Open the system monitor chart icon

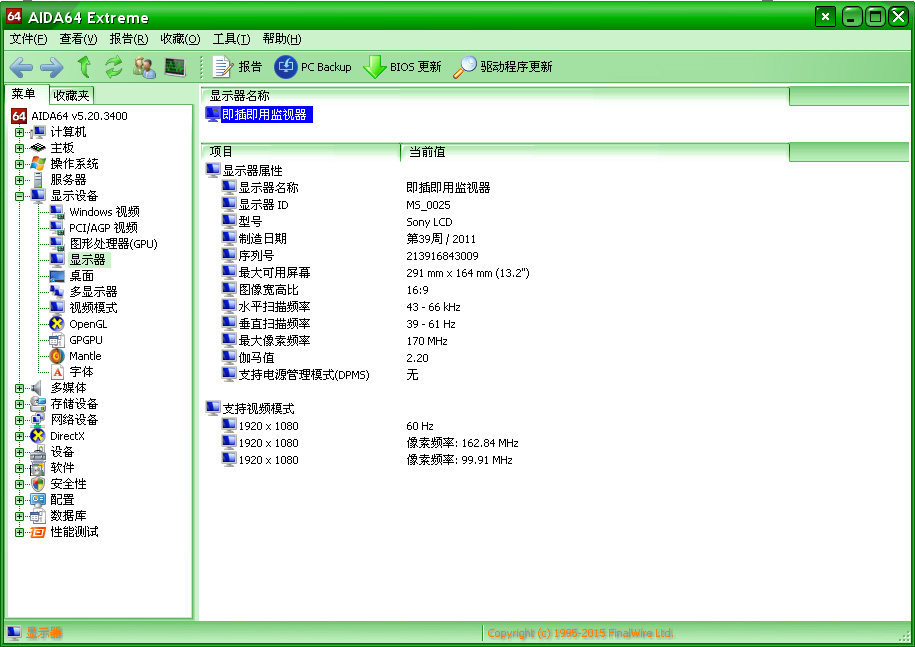tap(174, 67)
